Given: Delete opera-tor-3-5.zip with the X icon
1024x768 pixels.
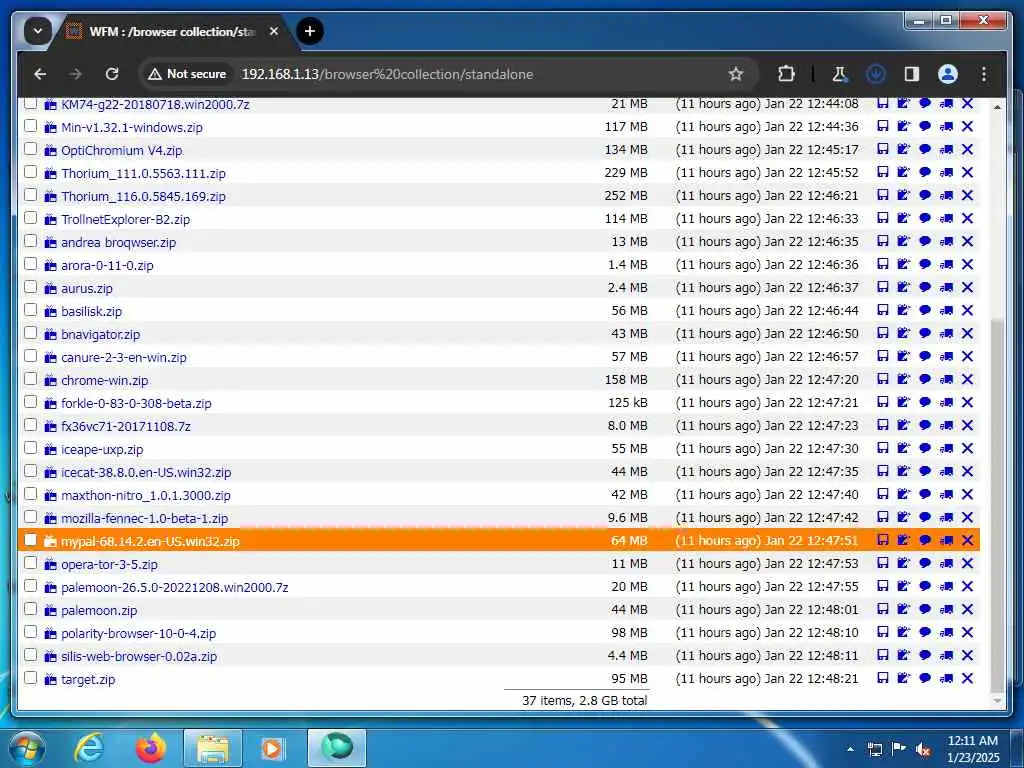Looking at the screenshot, I should pos(968,563).
